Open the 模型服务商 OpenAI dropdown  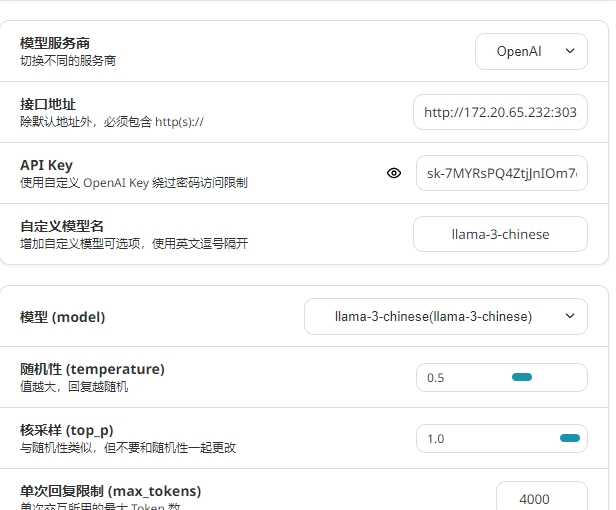coord(530,51)
